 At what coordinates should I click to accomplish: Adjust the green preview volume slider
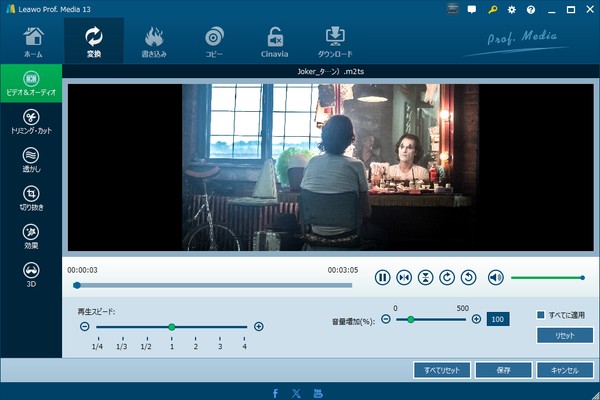[x=548, y=278]
